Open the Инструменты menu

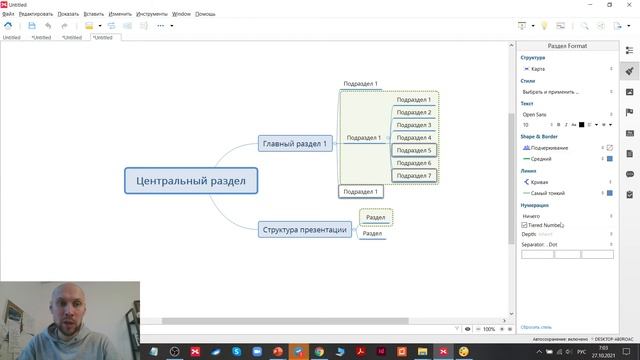[152, 14]
